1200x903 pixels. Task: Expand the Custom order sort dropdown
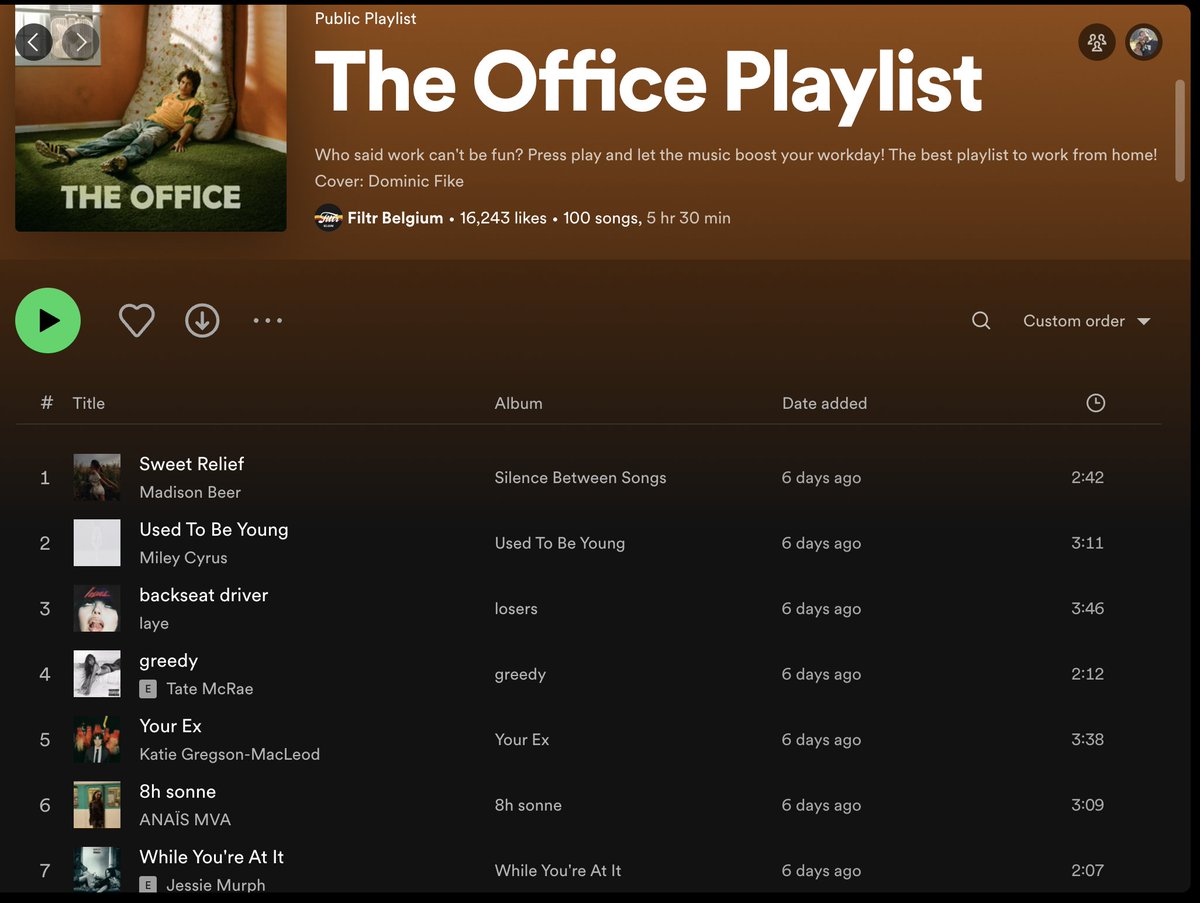pos(1086,321)
